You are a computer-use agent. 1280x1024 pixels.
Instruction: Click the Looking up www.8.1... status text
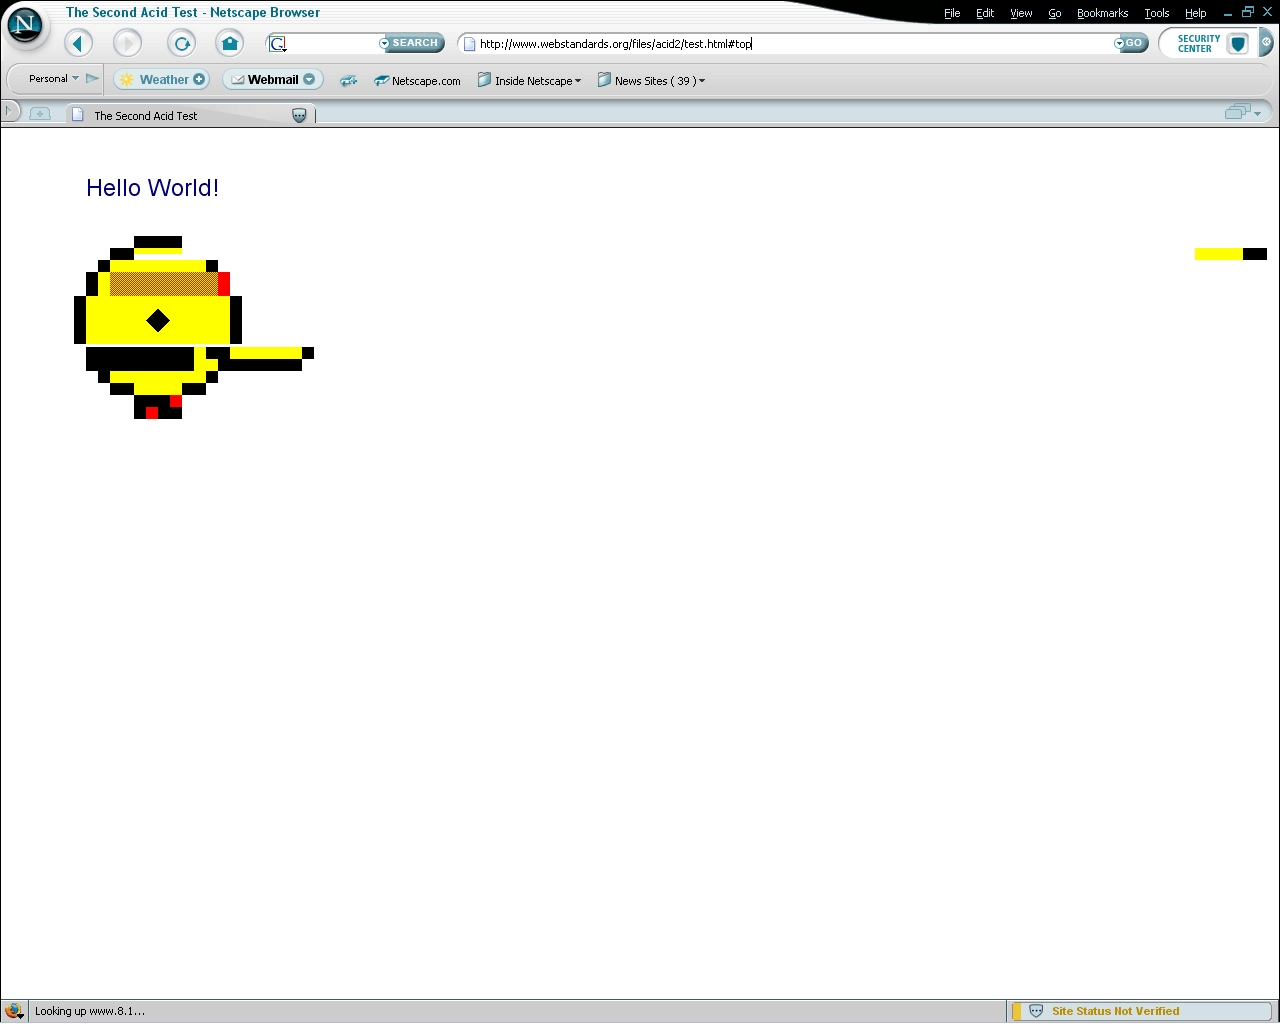(x=90, y=1011)
